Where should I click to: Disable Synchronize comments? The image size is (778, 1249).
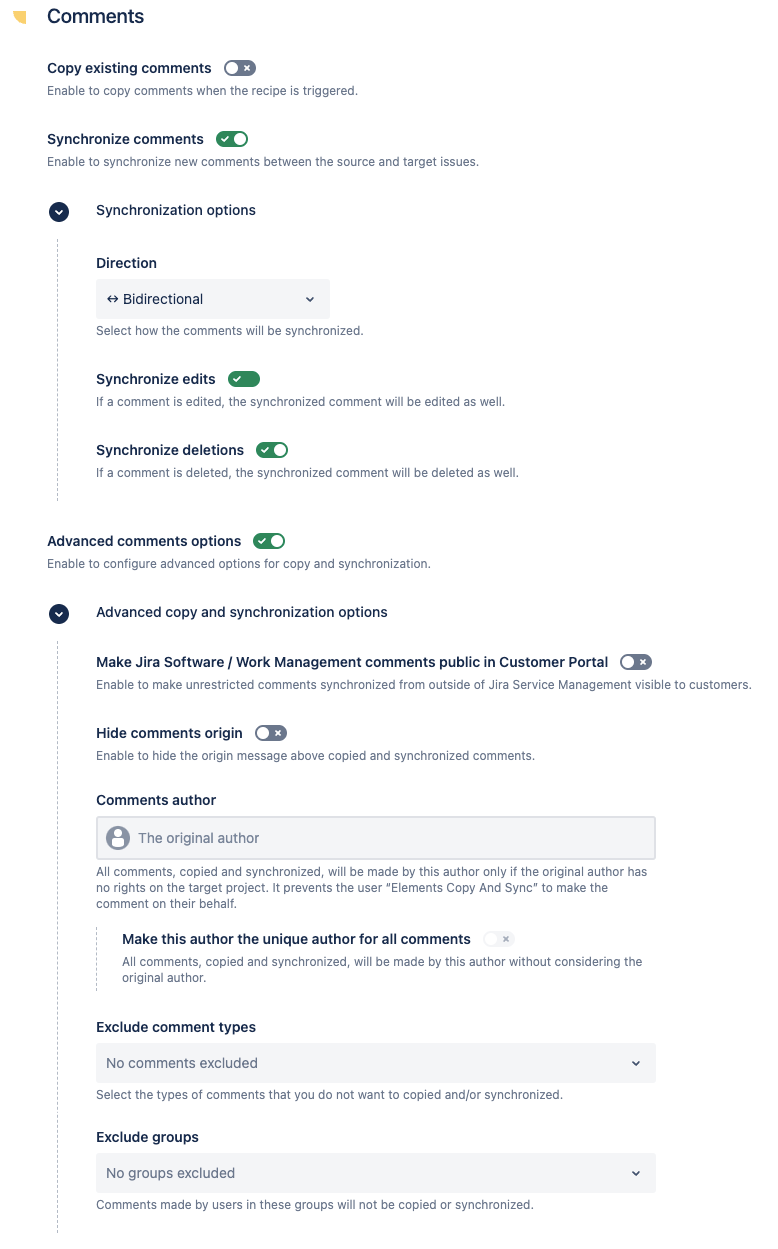point(232,139)
